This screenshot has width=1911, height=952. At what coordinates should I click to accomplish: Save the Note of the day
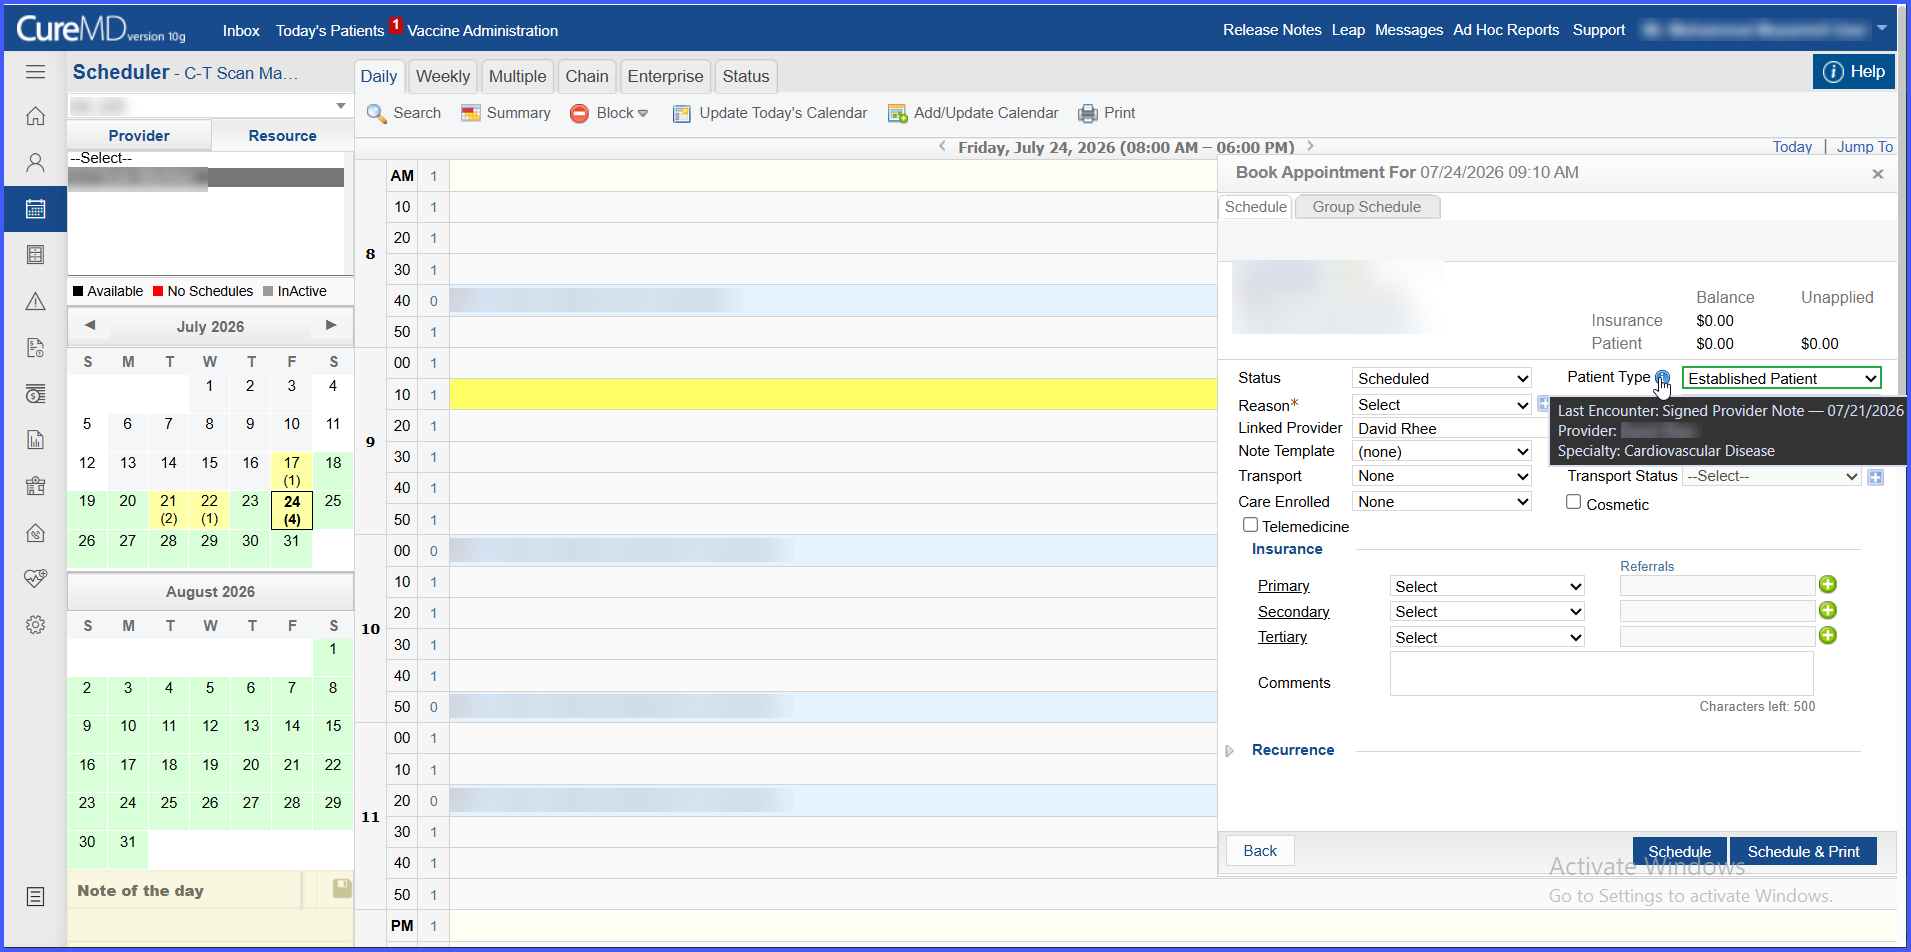point(342,888)
